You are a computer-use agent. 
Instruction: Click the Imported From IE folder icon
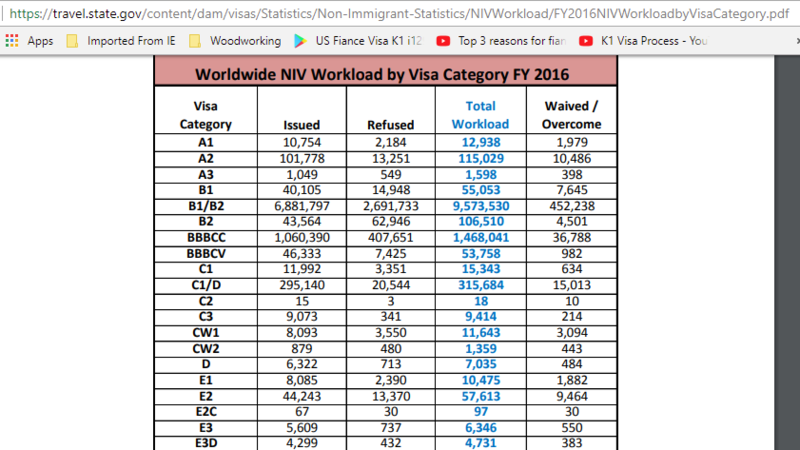coord(72,42)
